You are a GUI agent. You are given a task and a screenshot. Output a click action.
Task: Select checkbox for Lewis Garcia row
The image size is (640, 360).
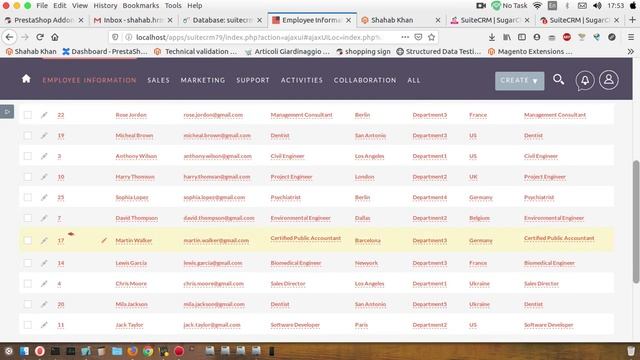click(27, 263)
